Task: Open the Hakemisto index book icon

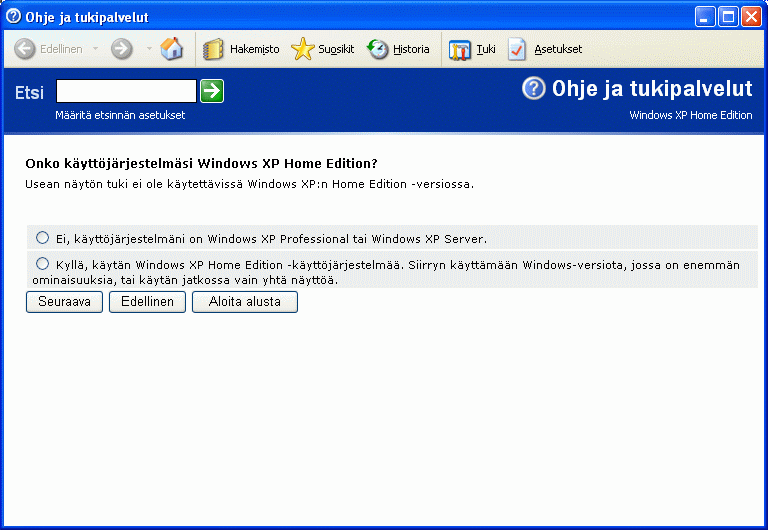Action: coord(213,49)
